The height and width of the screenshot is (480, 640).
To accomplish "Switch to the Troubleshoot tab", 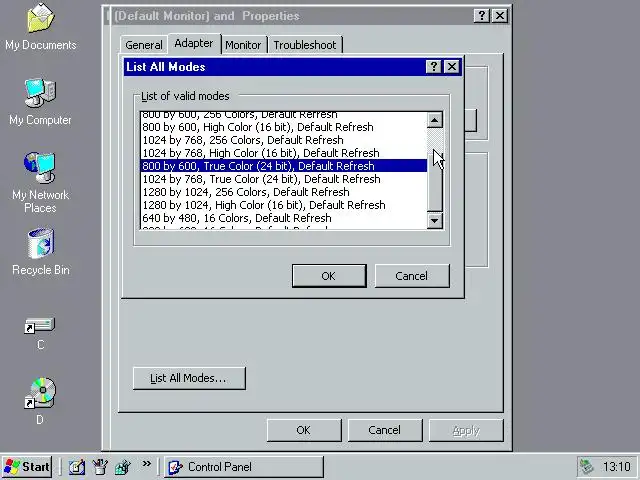I will (x=305, y=45).
